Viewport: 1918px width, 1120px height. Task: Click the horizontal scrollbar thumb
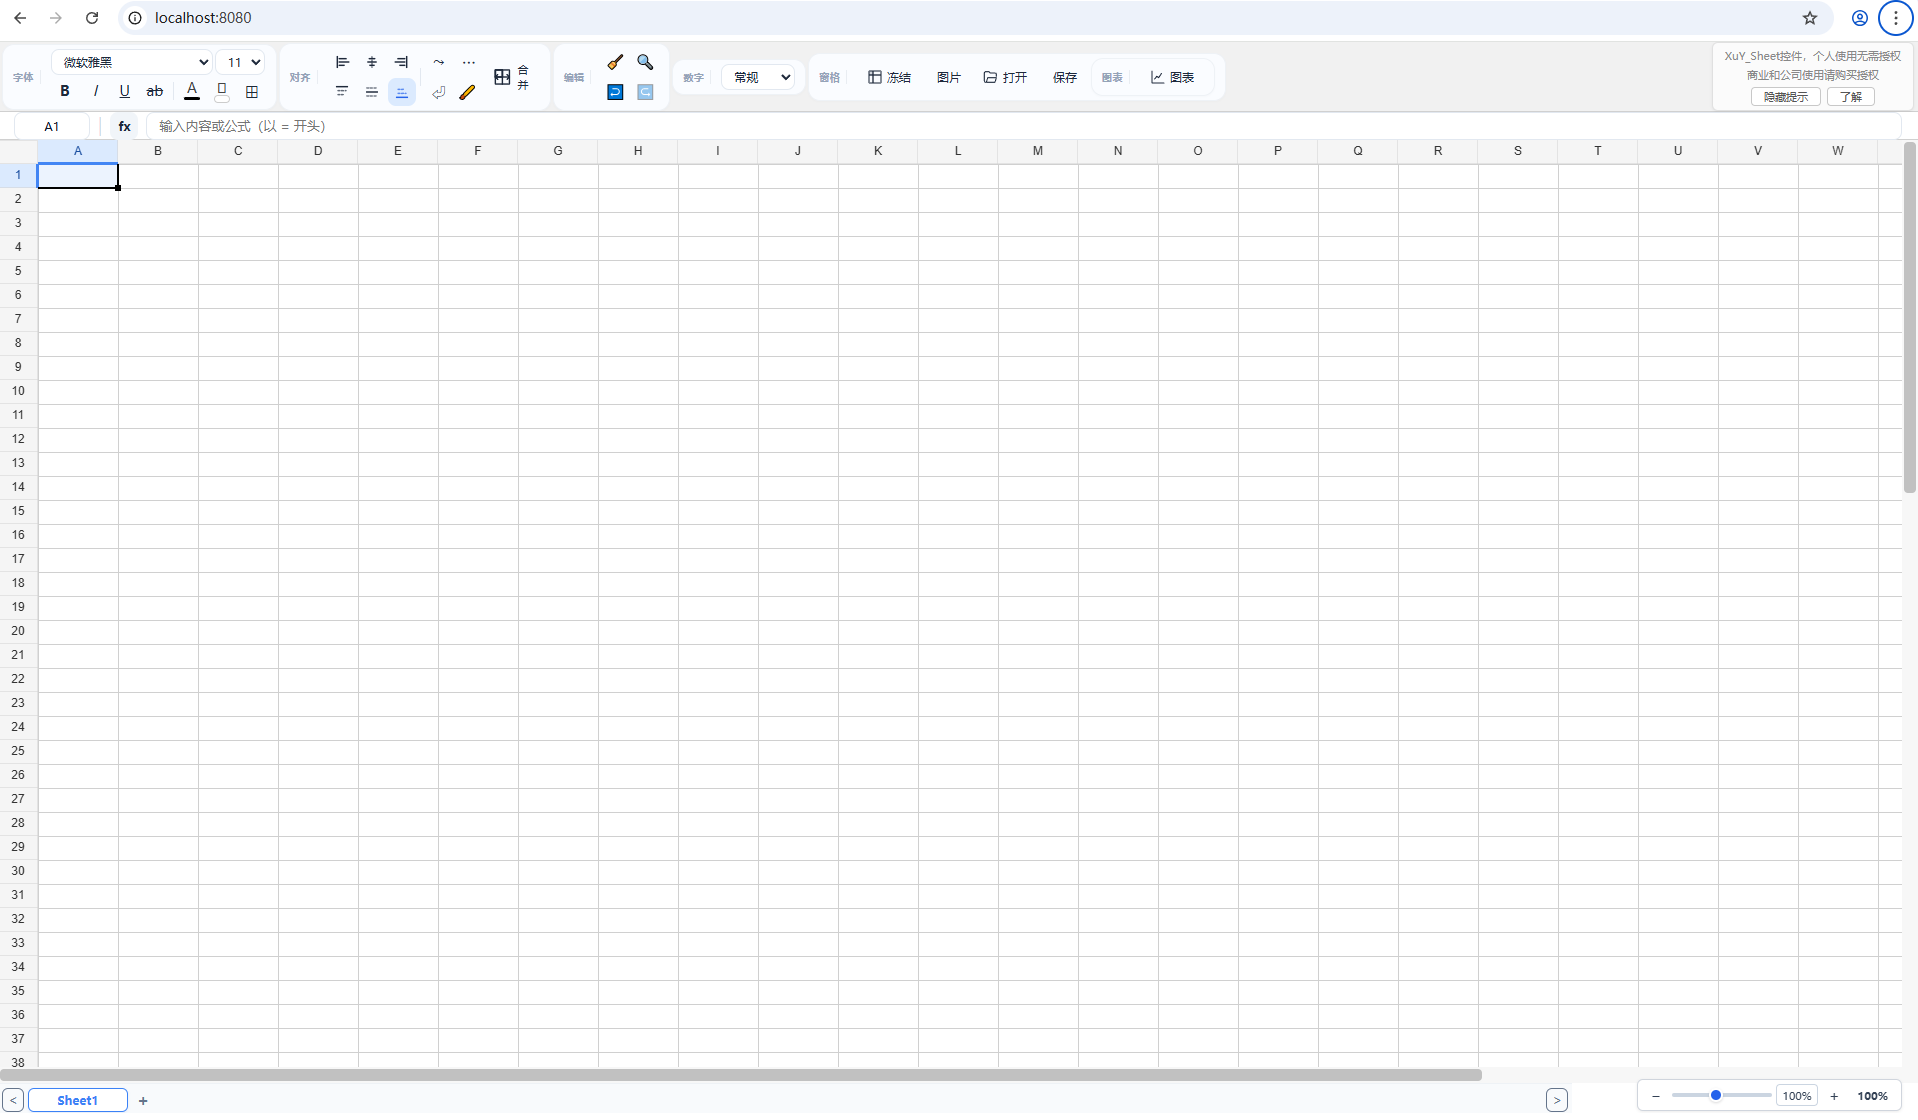click(741, 1075)
